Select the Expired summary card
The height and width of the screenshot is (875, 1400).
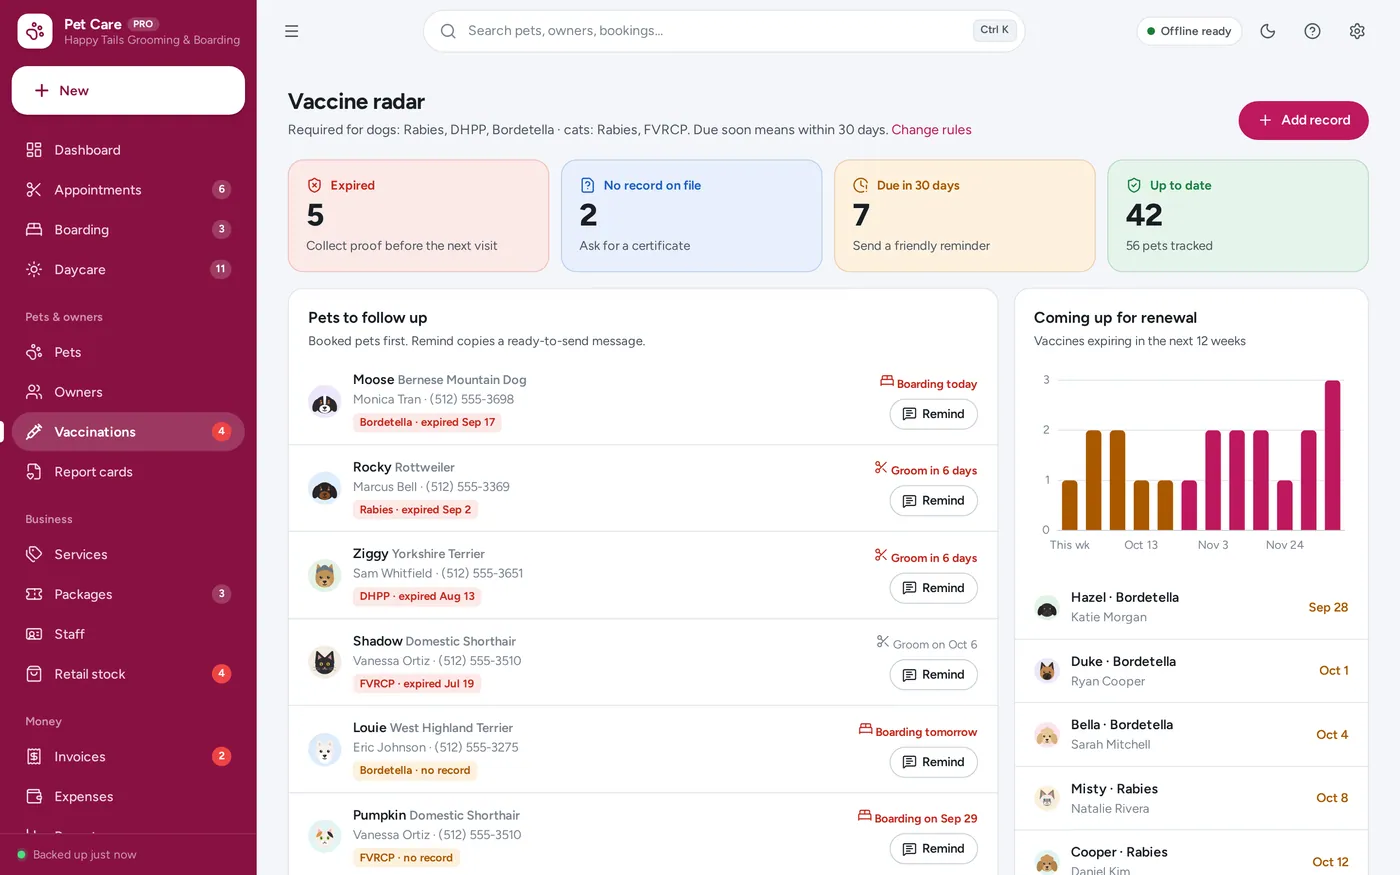(x=418, y=216)
